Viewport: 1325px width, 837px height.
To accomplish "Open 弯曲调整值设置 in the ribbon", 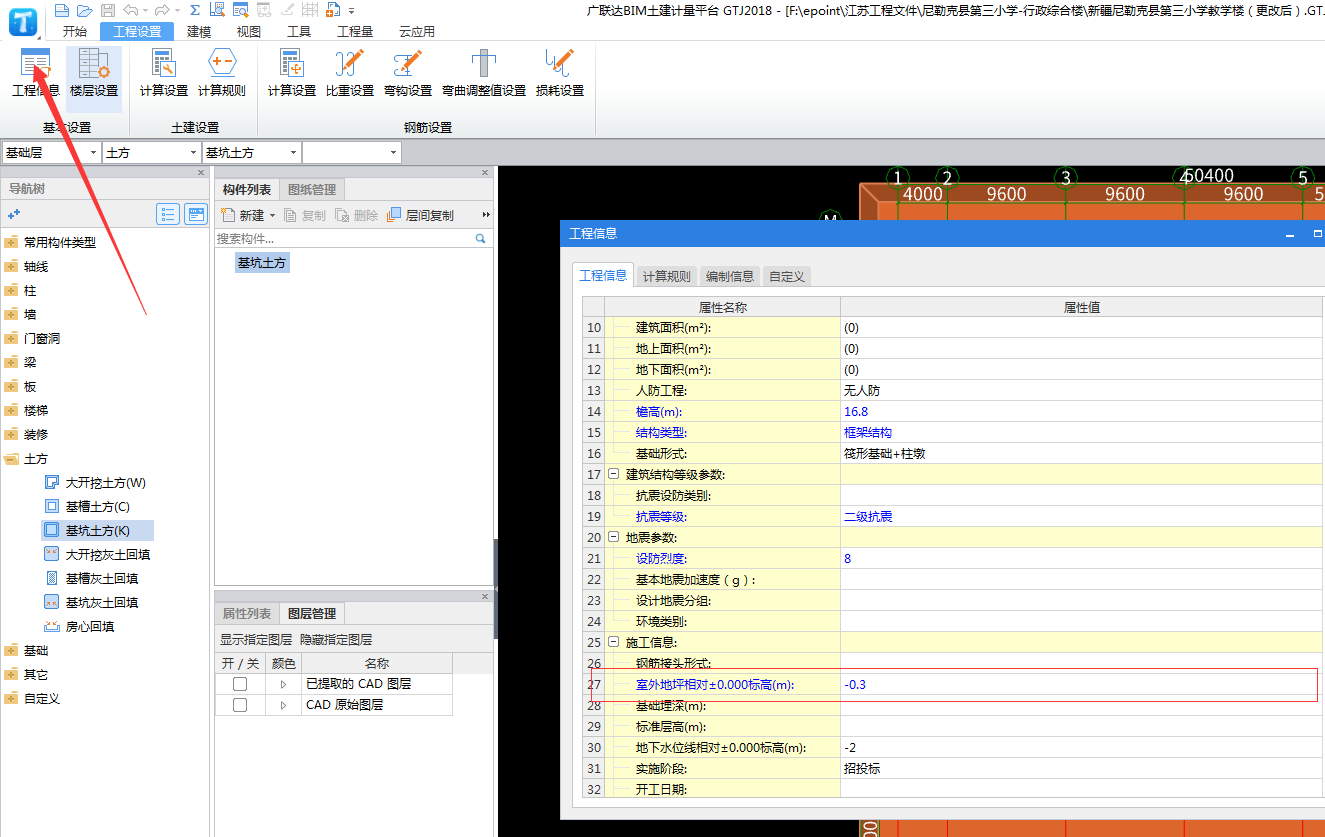I will 484,72.
